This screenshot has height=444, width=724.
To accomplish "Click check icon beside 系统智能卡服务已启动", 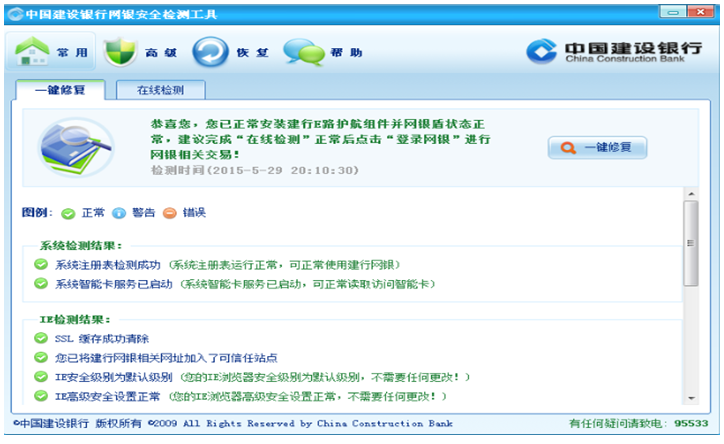I will (x=41, y=283).
